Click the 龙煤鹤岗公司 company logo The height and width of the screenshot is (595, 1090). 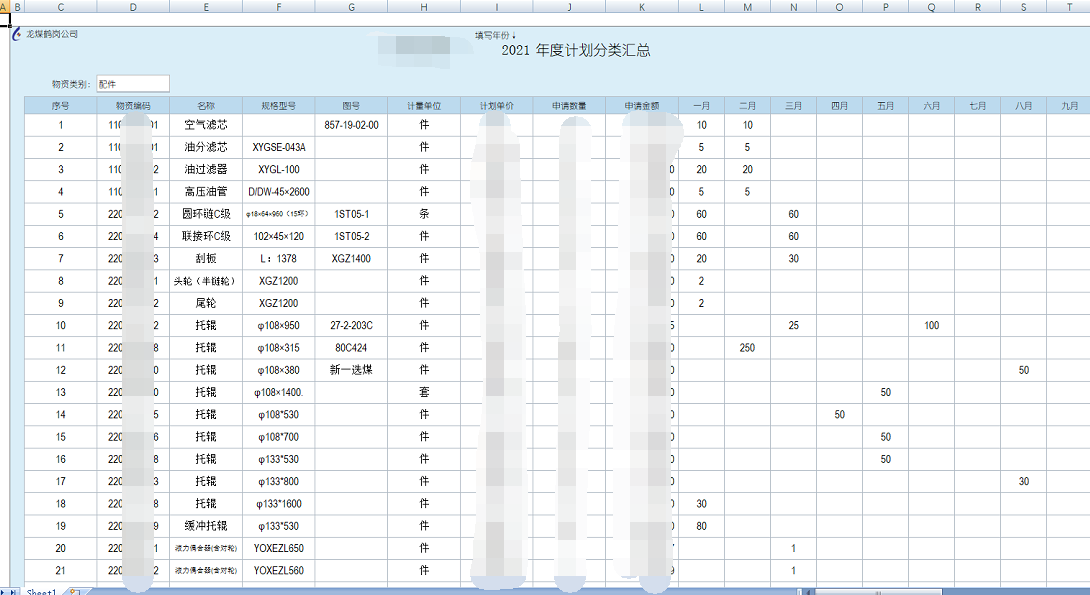click(18, 33)
